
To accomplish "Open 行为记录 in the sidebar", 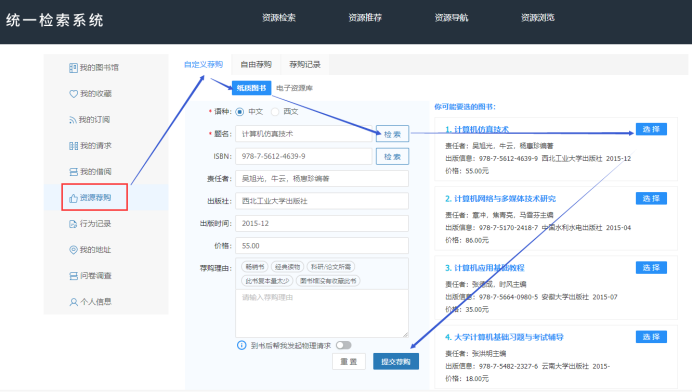I will click(91, 224).
